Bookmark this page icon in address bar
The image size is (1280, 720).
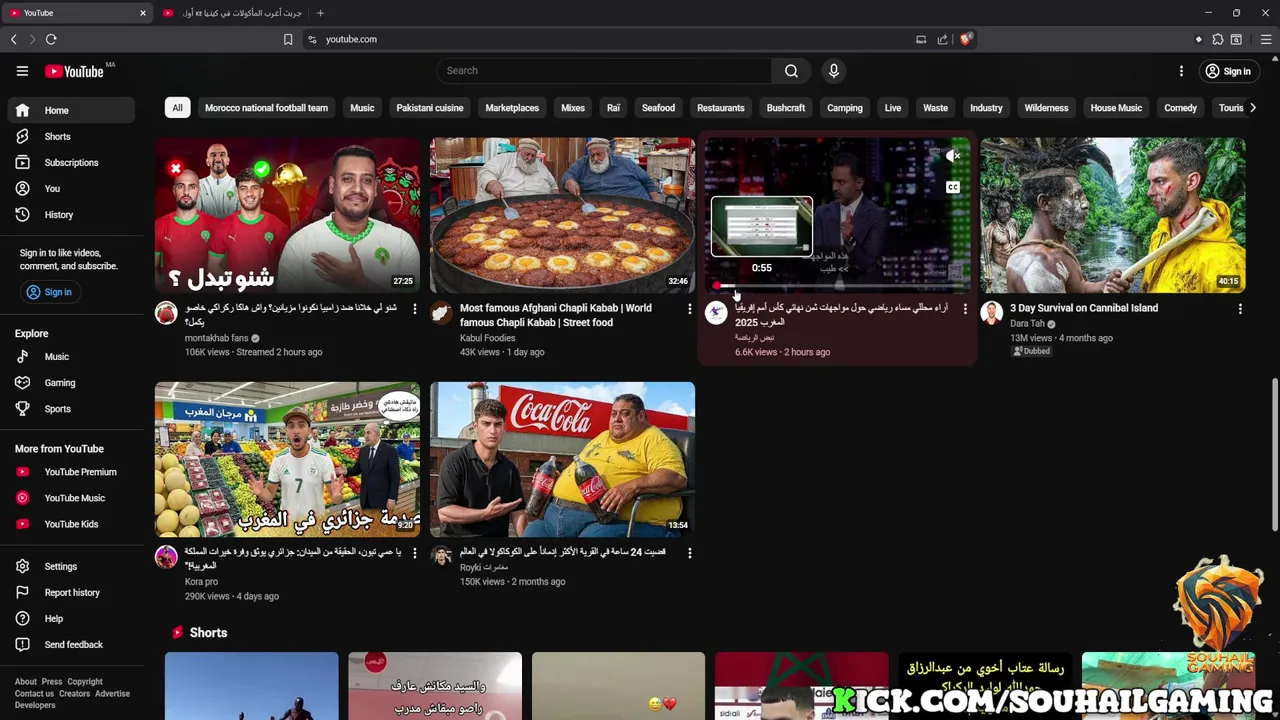(288, 39)
